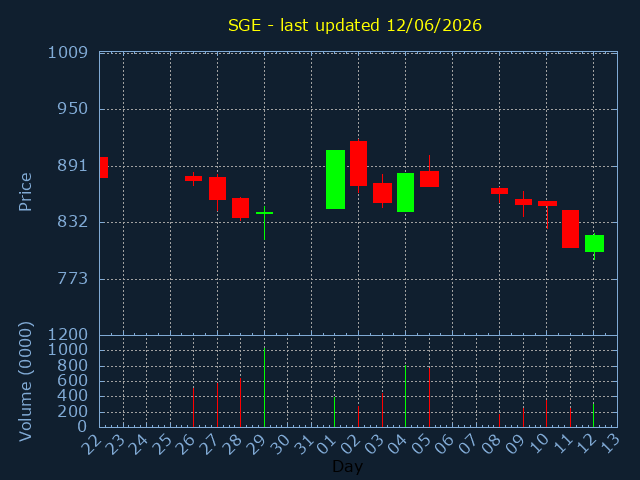Click the 773 price axis label
This screenshot has height=480, width=640.
(x=73, y=279)
